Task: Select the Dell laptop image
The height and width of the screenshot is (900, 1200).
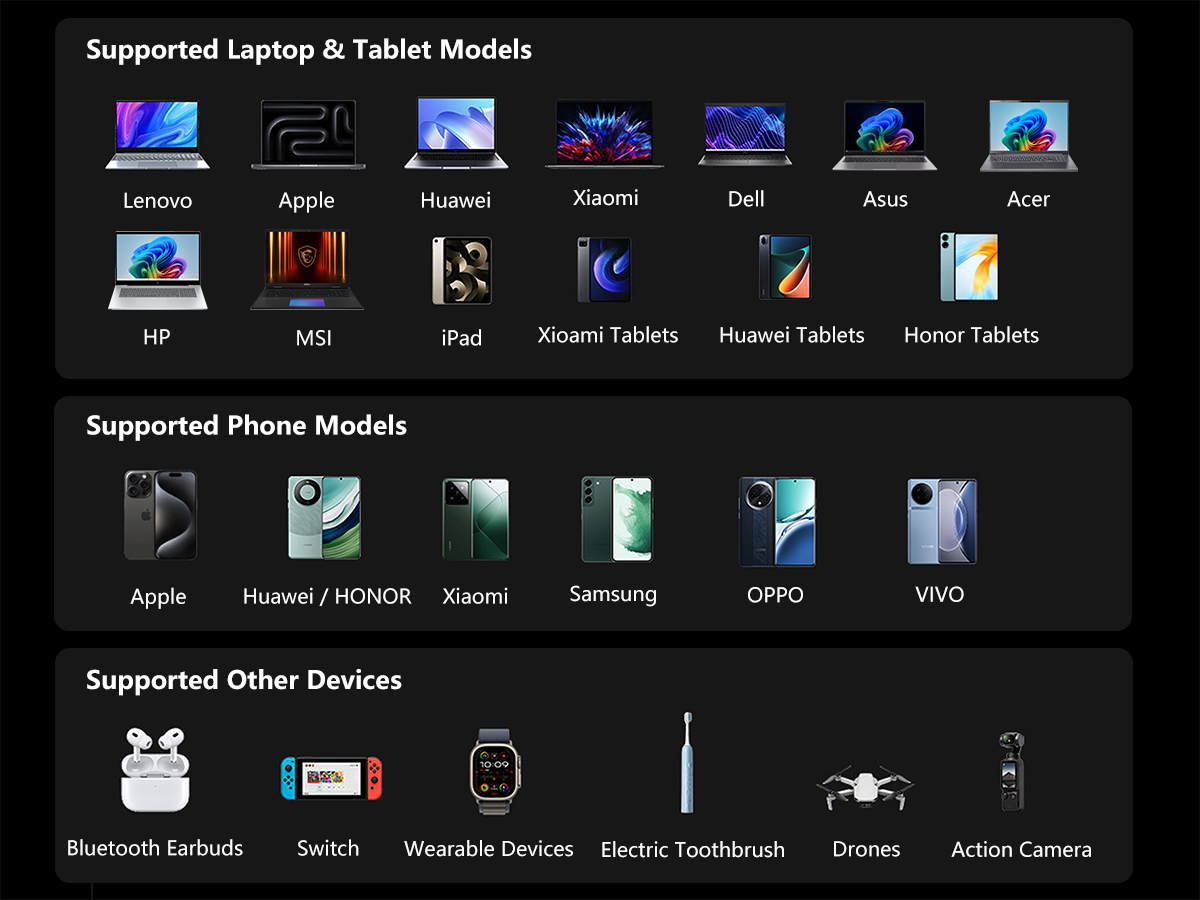Action: 745,134
